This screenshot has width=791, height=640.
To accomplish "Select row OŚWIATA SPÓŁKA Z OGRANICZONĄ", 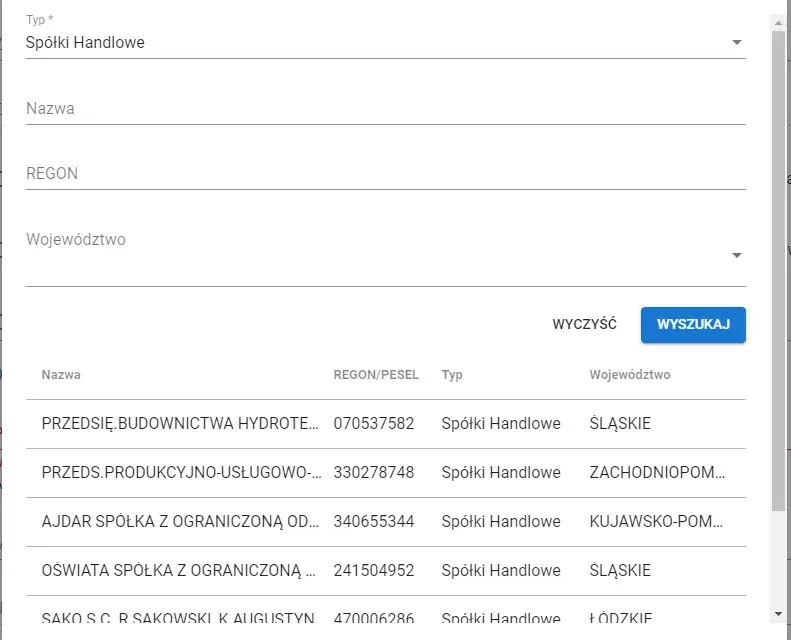I will [385, 570].
